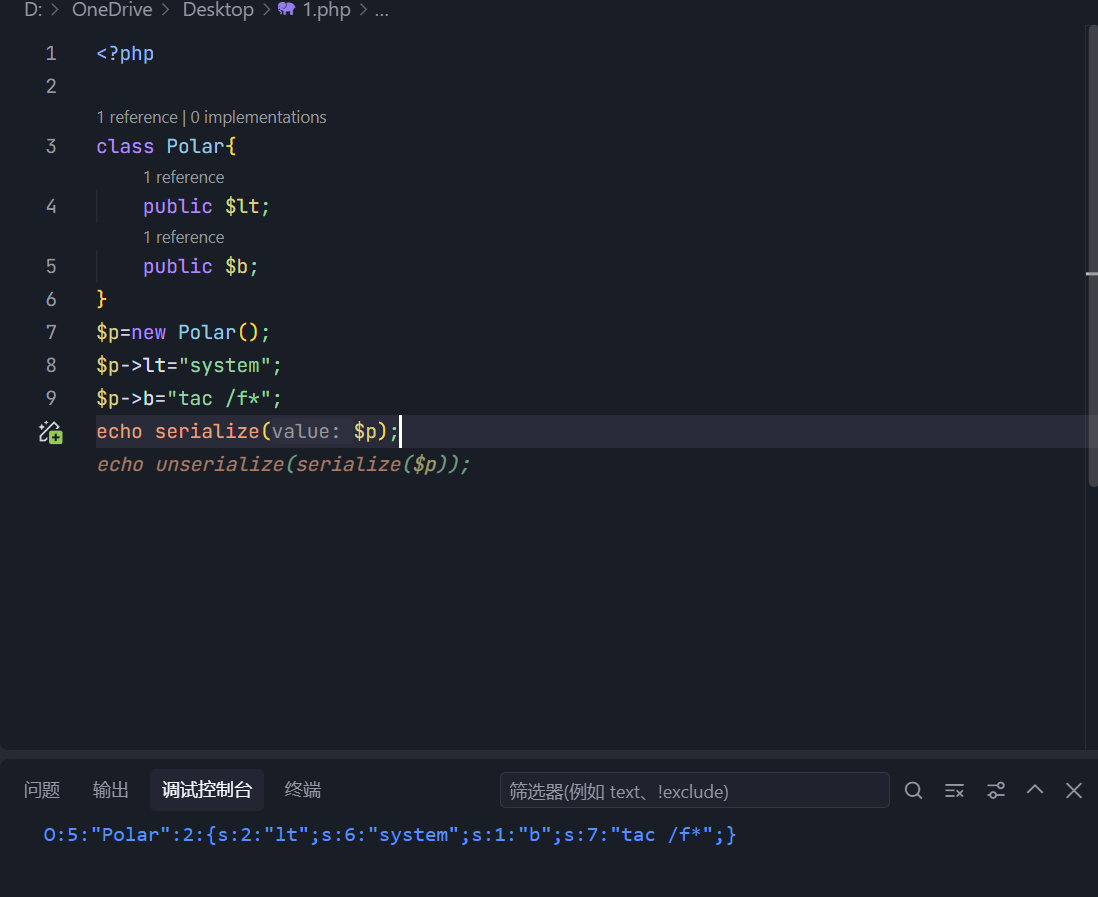The image size is (1098, 897).
Task: Clear the debug console output
Action: tap(954, 791)
